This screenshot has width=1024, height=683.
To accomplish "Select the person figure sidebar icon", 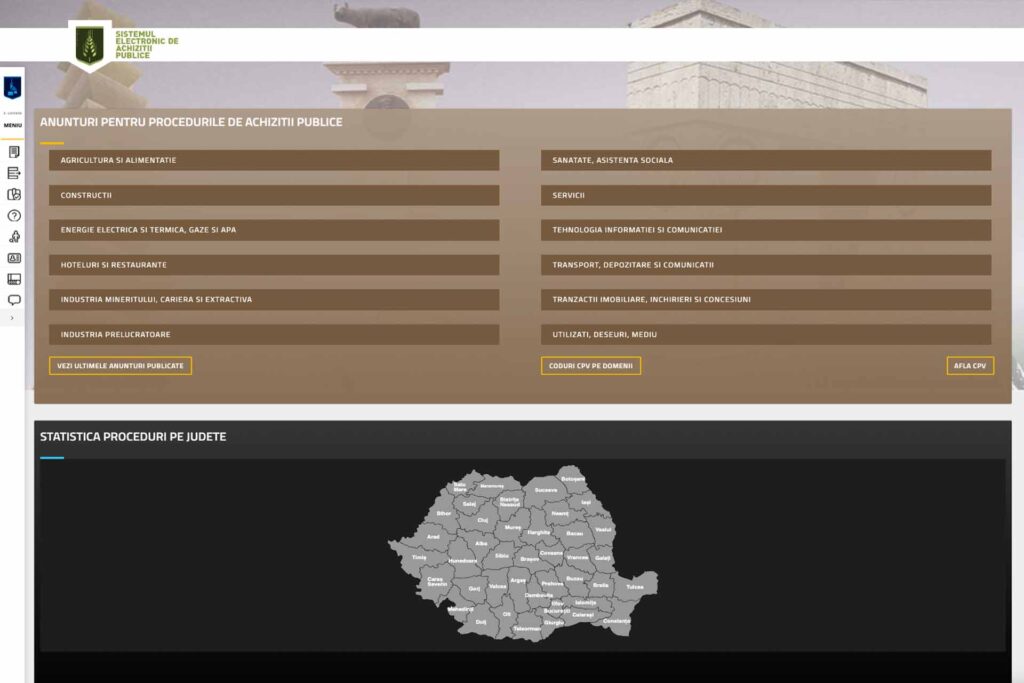I will coord(14,237).
